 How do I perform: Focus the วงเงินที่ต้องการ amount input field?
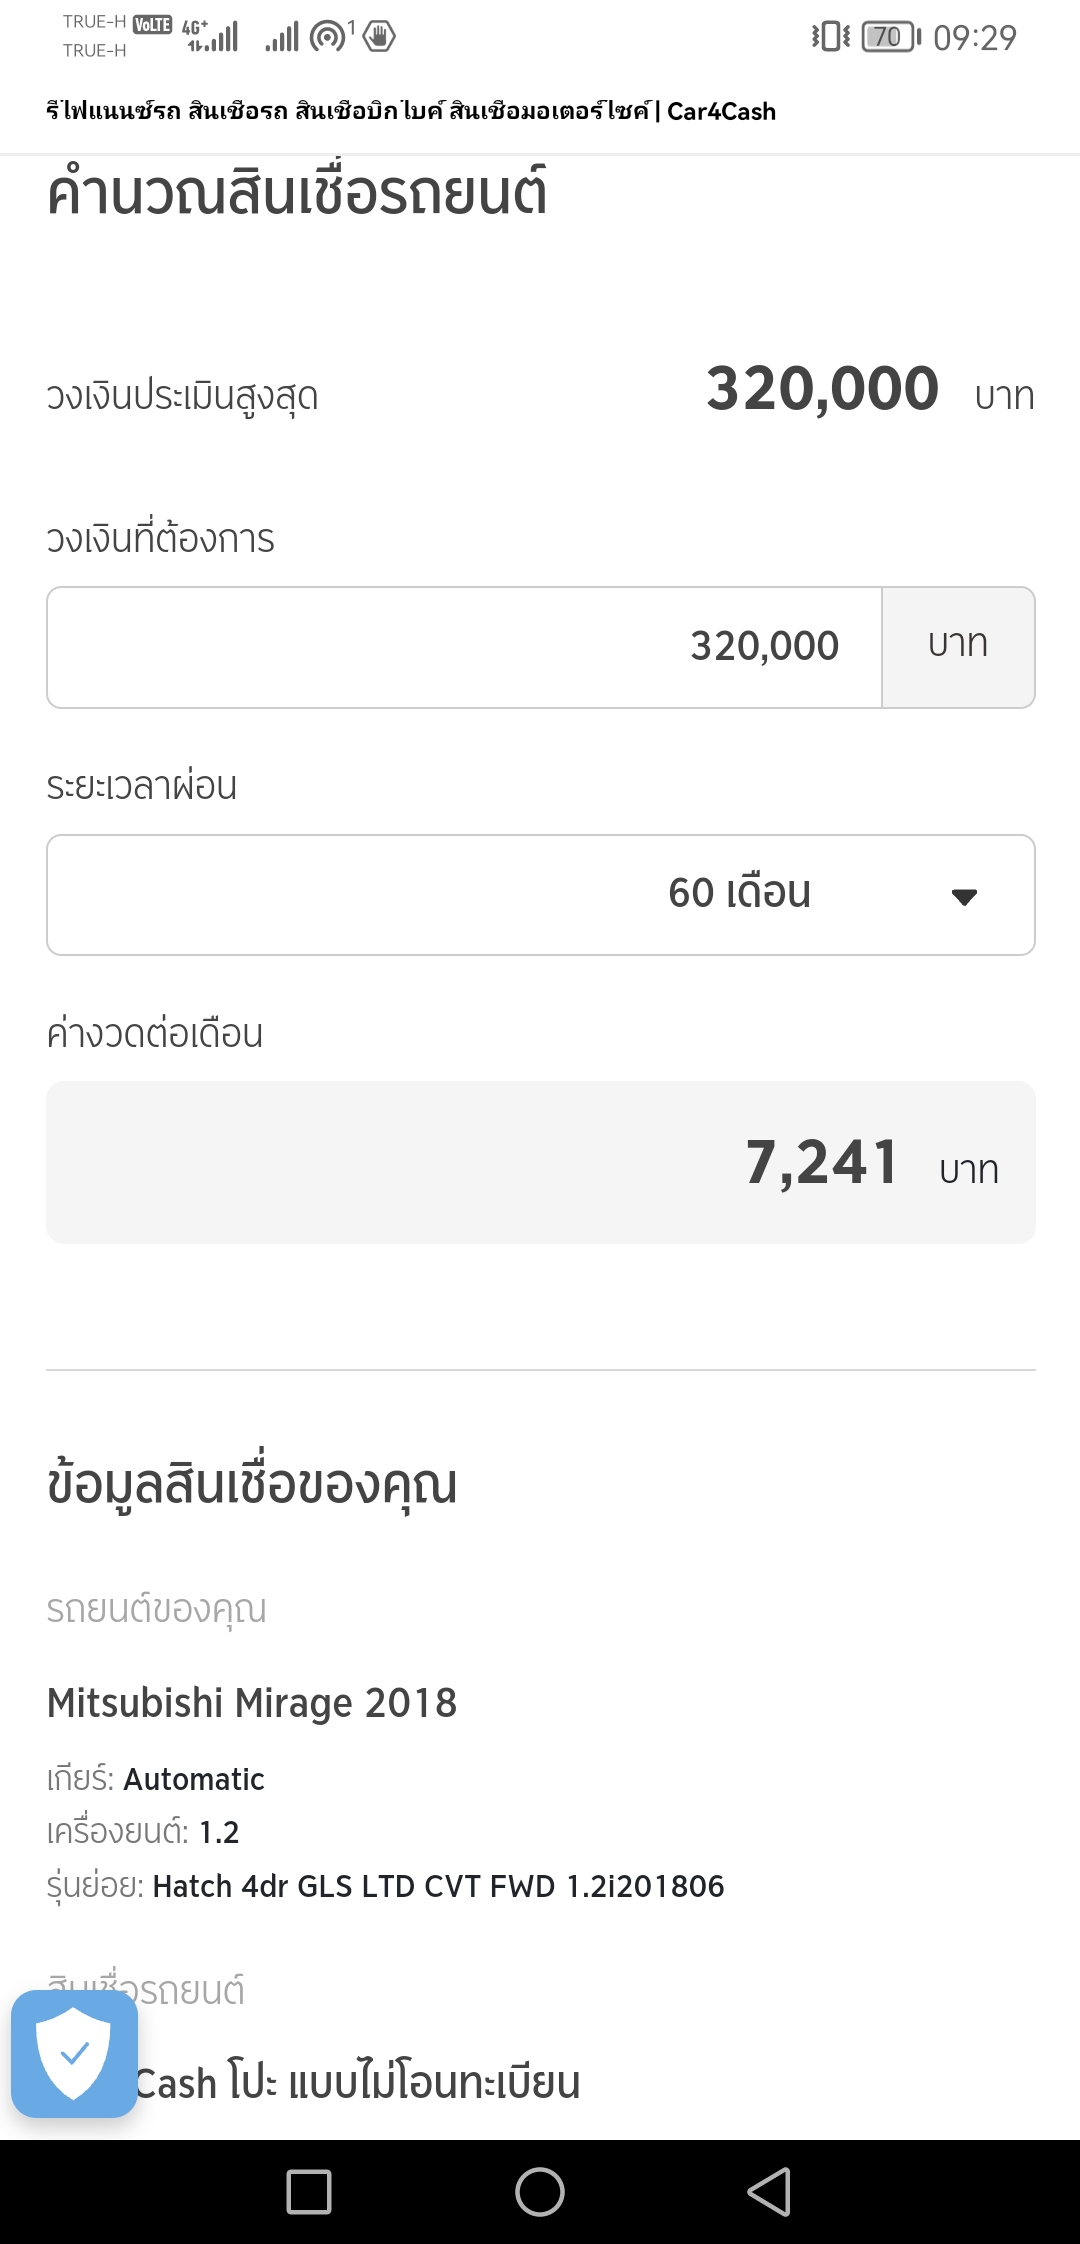click(x=464, y=647)
